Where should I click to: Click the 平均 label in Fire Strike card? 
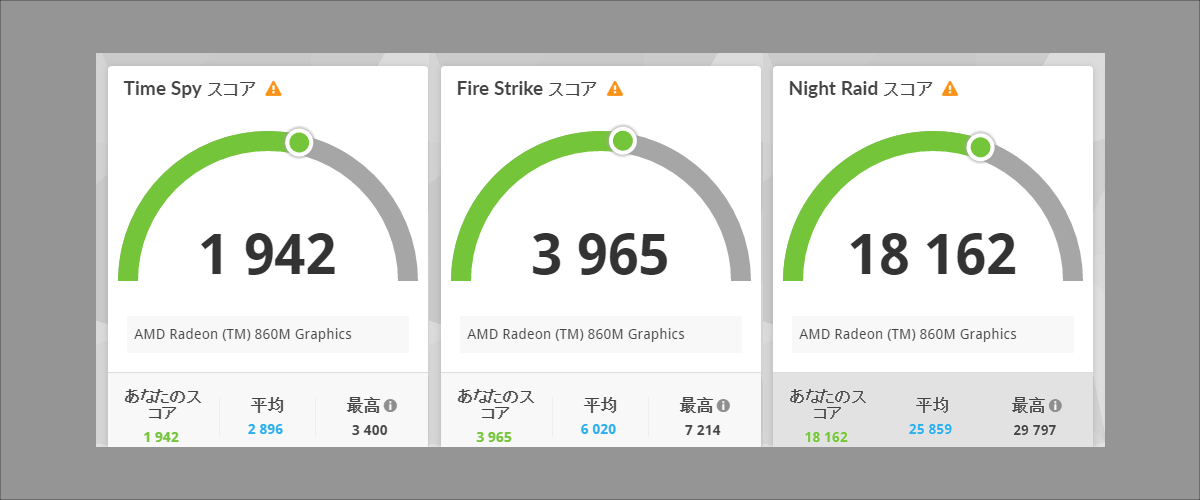coord(600,406)
